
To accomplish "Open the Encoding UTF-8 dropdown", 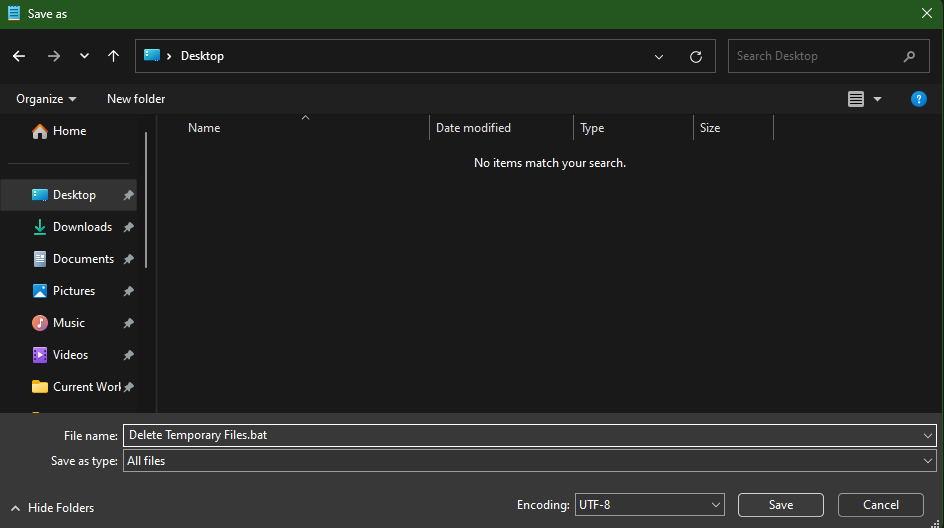I will coord(649,505).
